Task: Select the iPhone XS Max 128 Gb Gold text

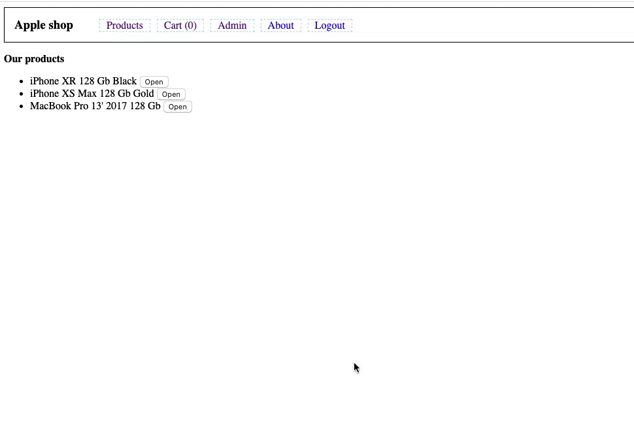Action: pyautogui.click(x=92, y=94)
